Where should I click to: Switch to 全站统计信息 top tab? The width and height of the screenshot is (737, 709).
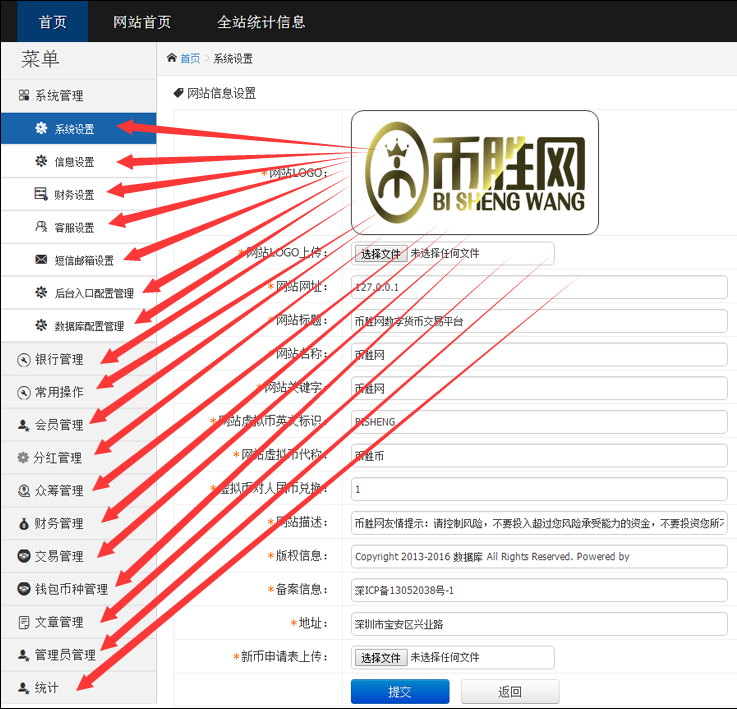click(261, 22)
